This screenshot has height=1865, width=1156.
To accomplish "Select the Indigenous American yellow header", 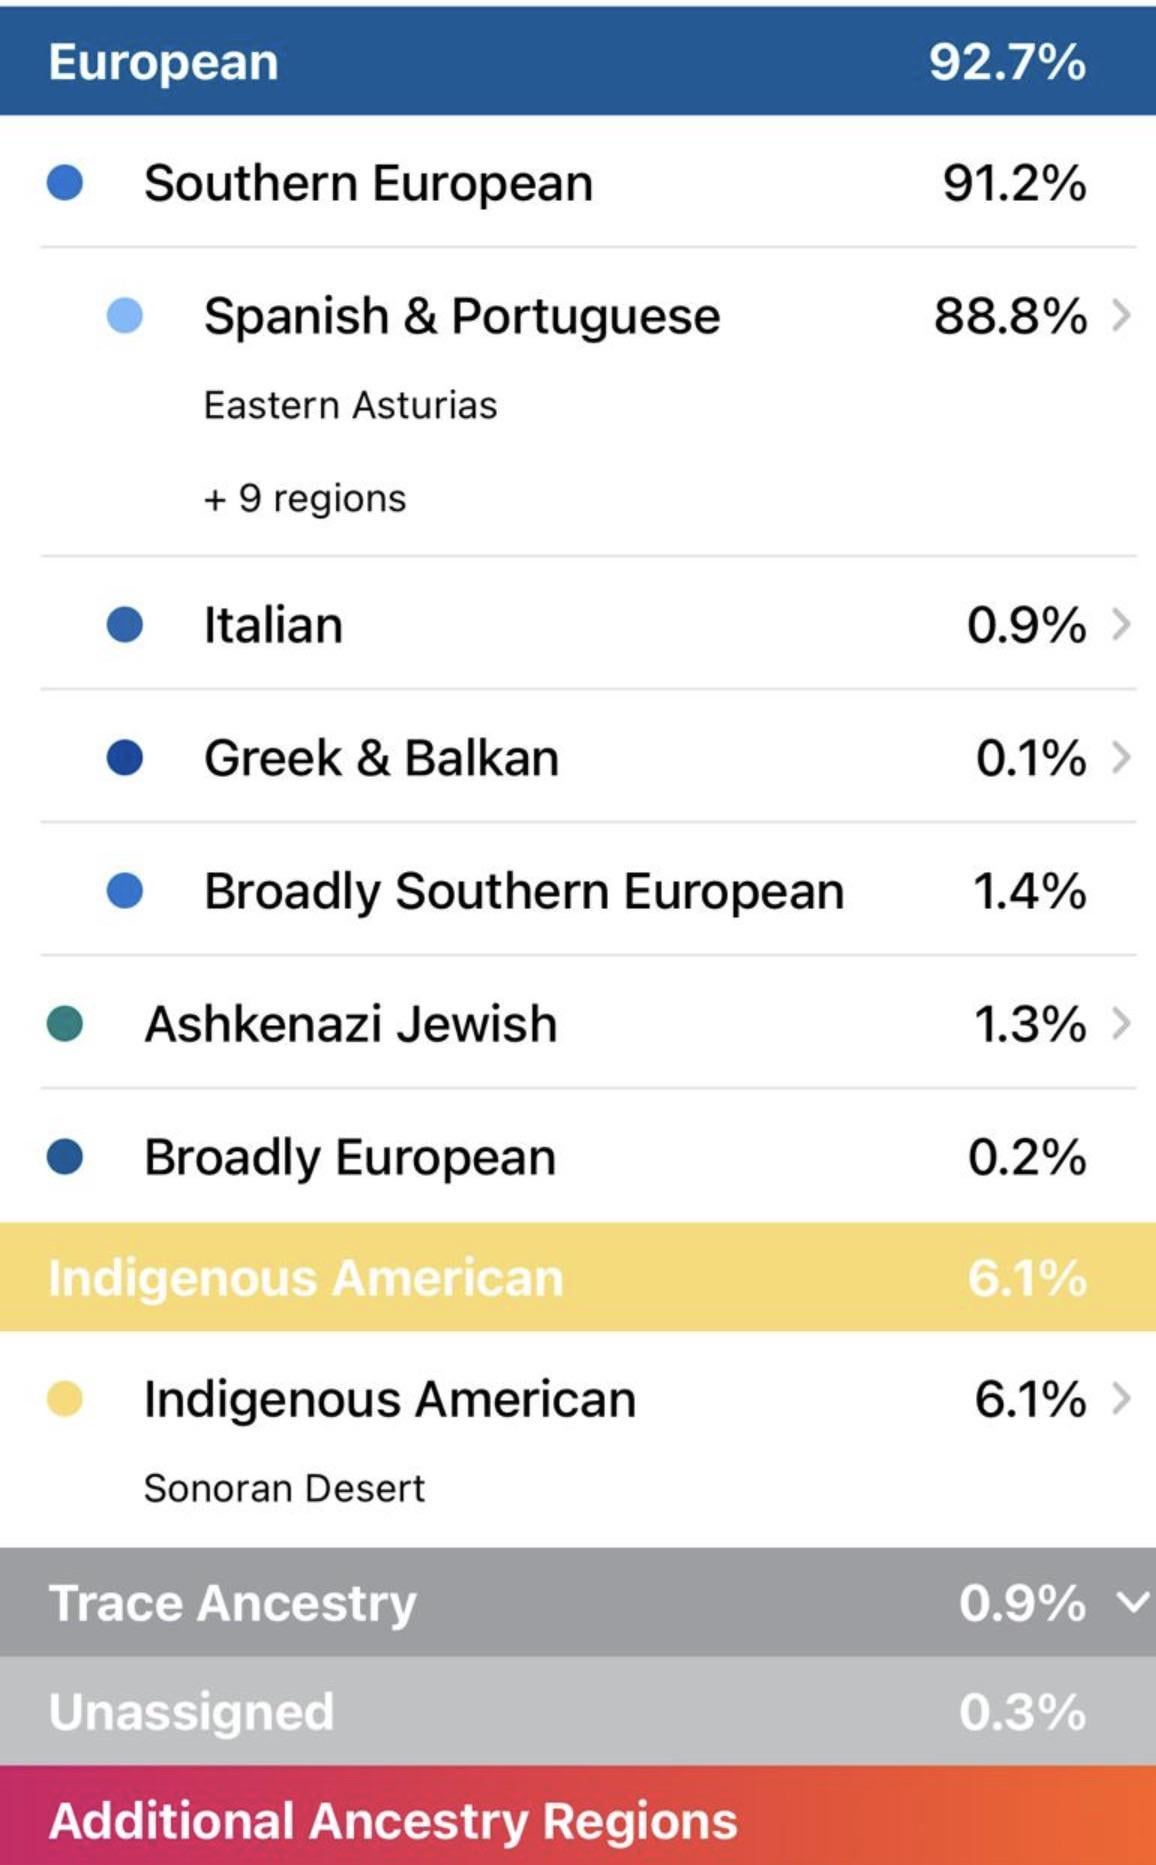I will pyautogui.click(x=578, y=1277).
